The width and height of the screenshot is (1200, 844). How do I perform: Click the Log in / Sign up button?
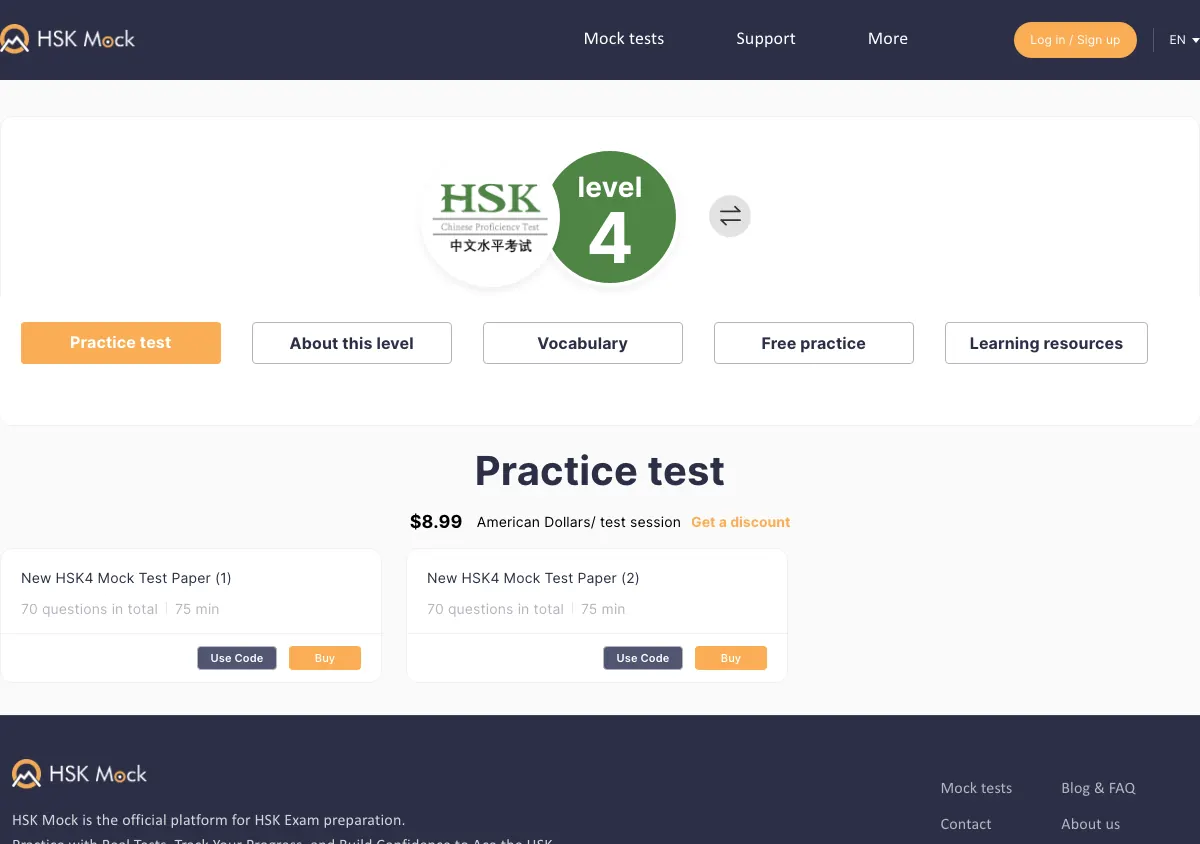coord(1075,40)
